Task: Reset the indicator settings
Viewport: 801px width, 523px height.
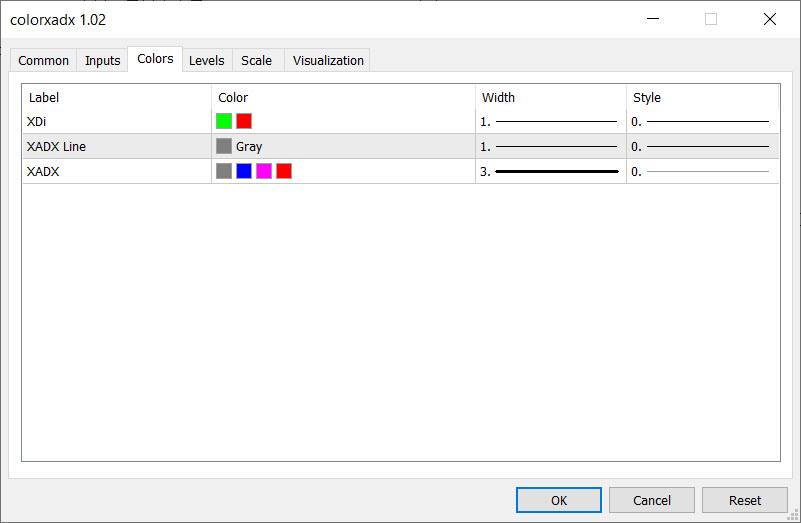Action: point(745,500)
